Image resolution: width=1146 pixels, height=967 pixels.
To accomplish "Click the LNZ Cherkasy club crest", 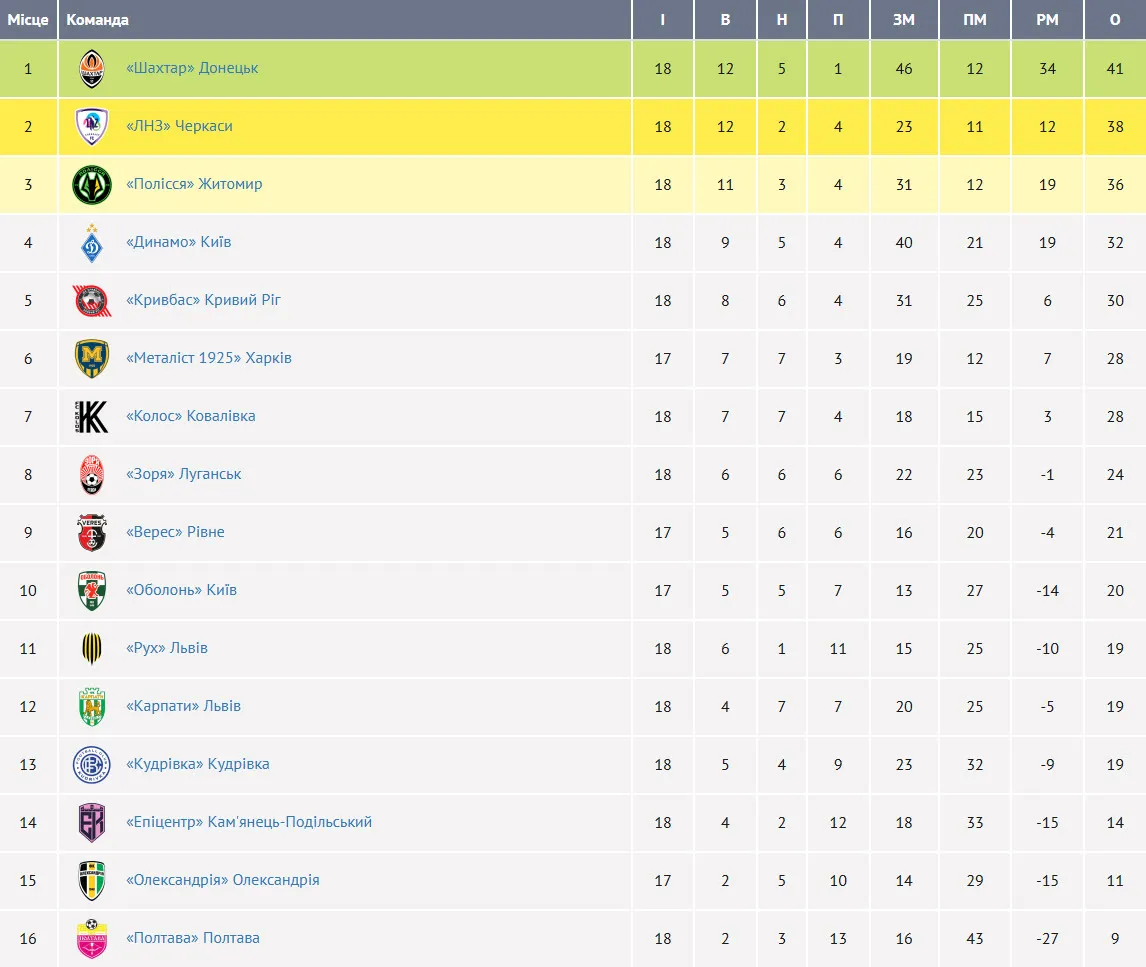I will coord(92,127).
